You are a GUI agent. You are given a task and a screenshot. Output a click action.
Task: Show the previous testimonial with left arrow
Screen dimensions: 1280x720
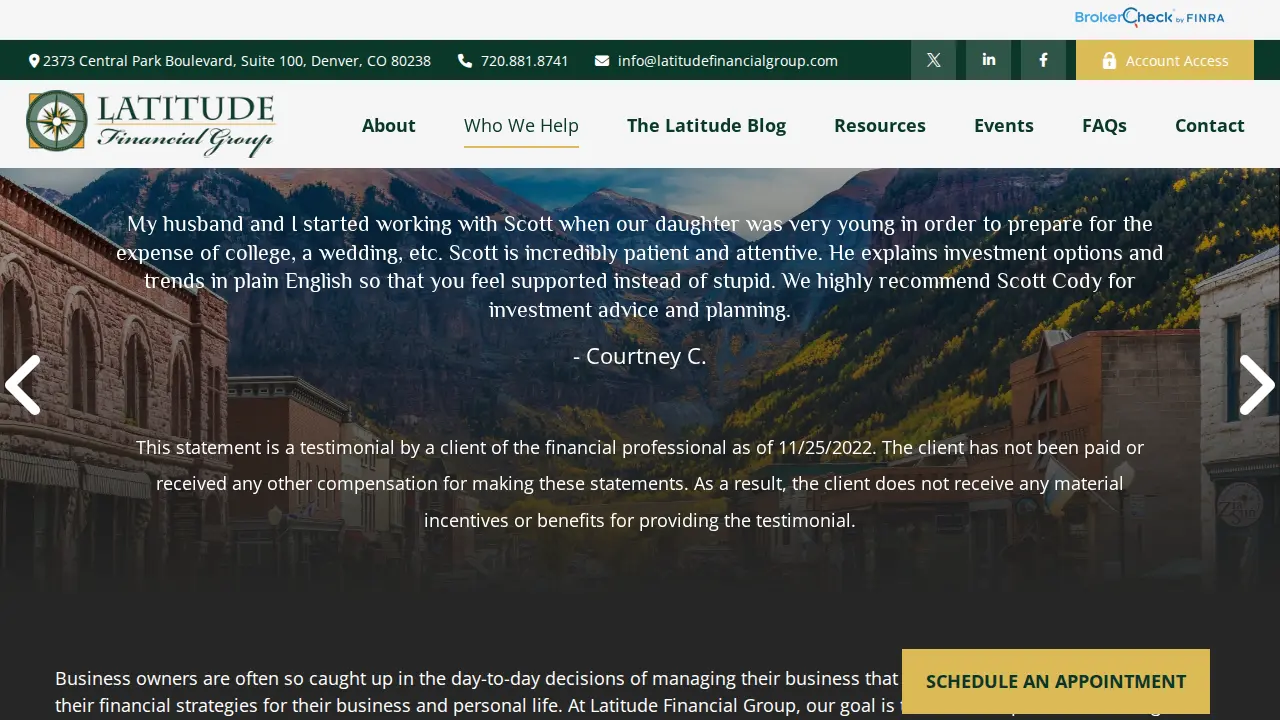click(22, 385)
